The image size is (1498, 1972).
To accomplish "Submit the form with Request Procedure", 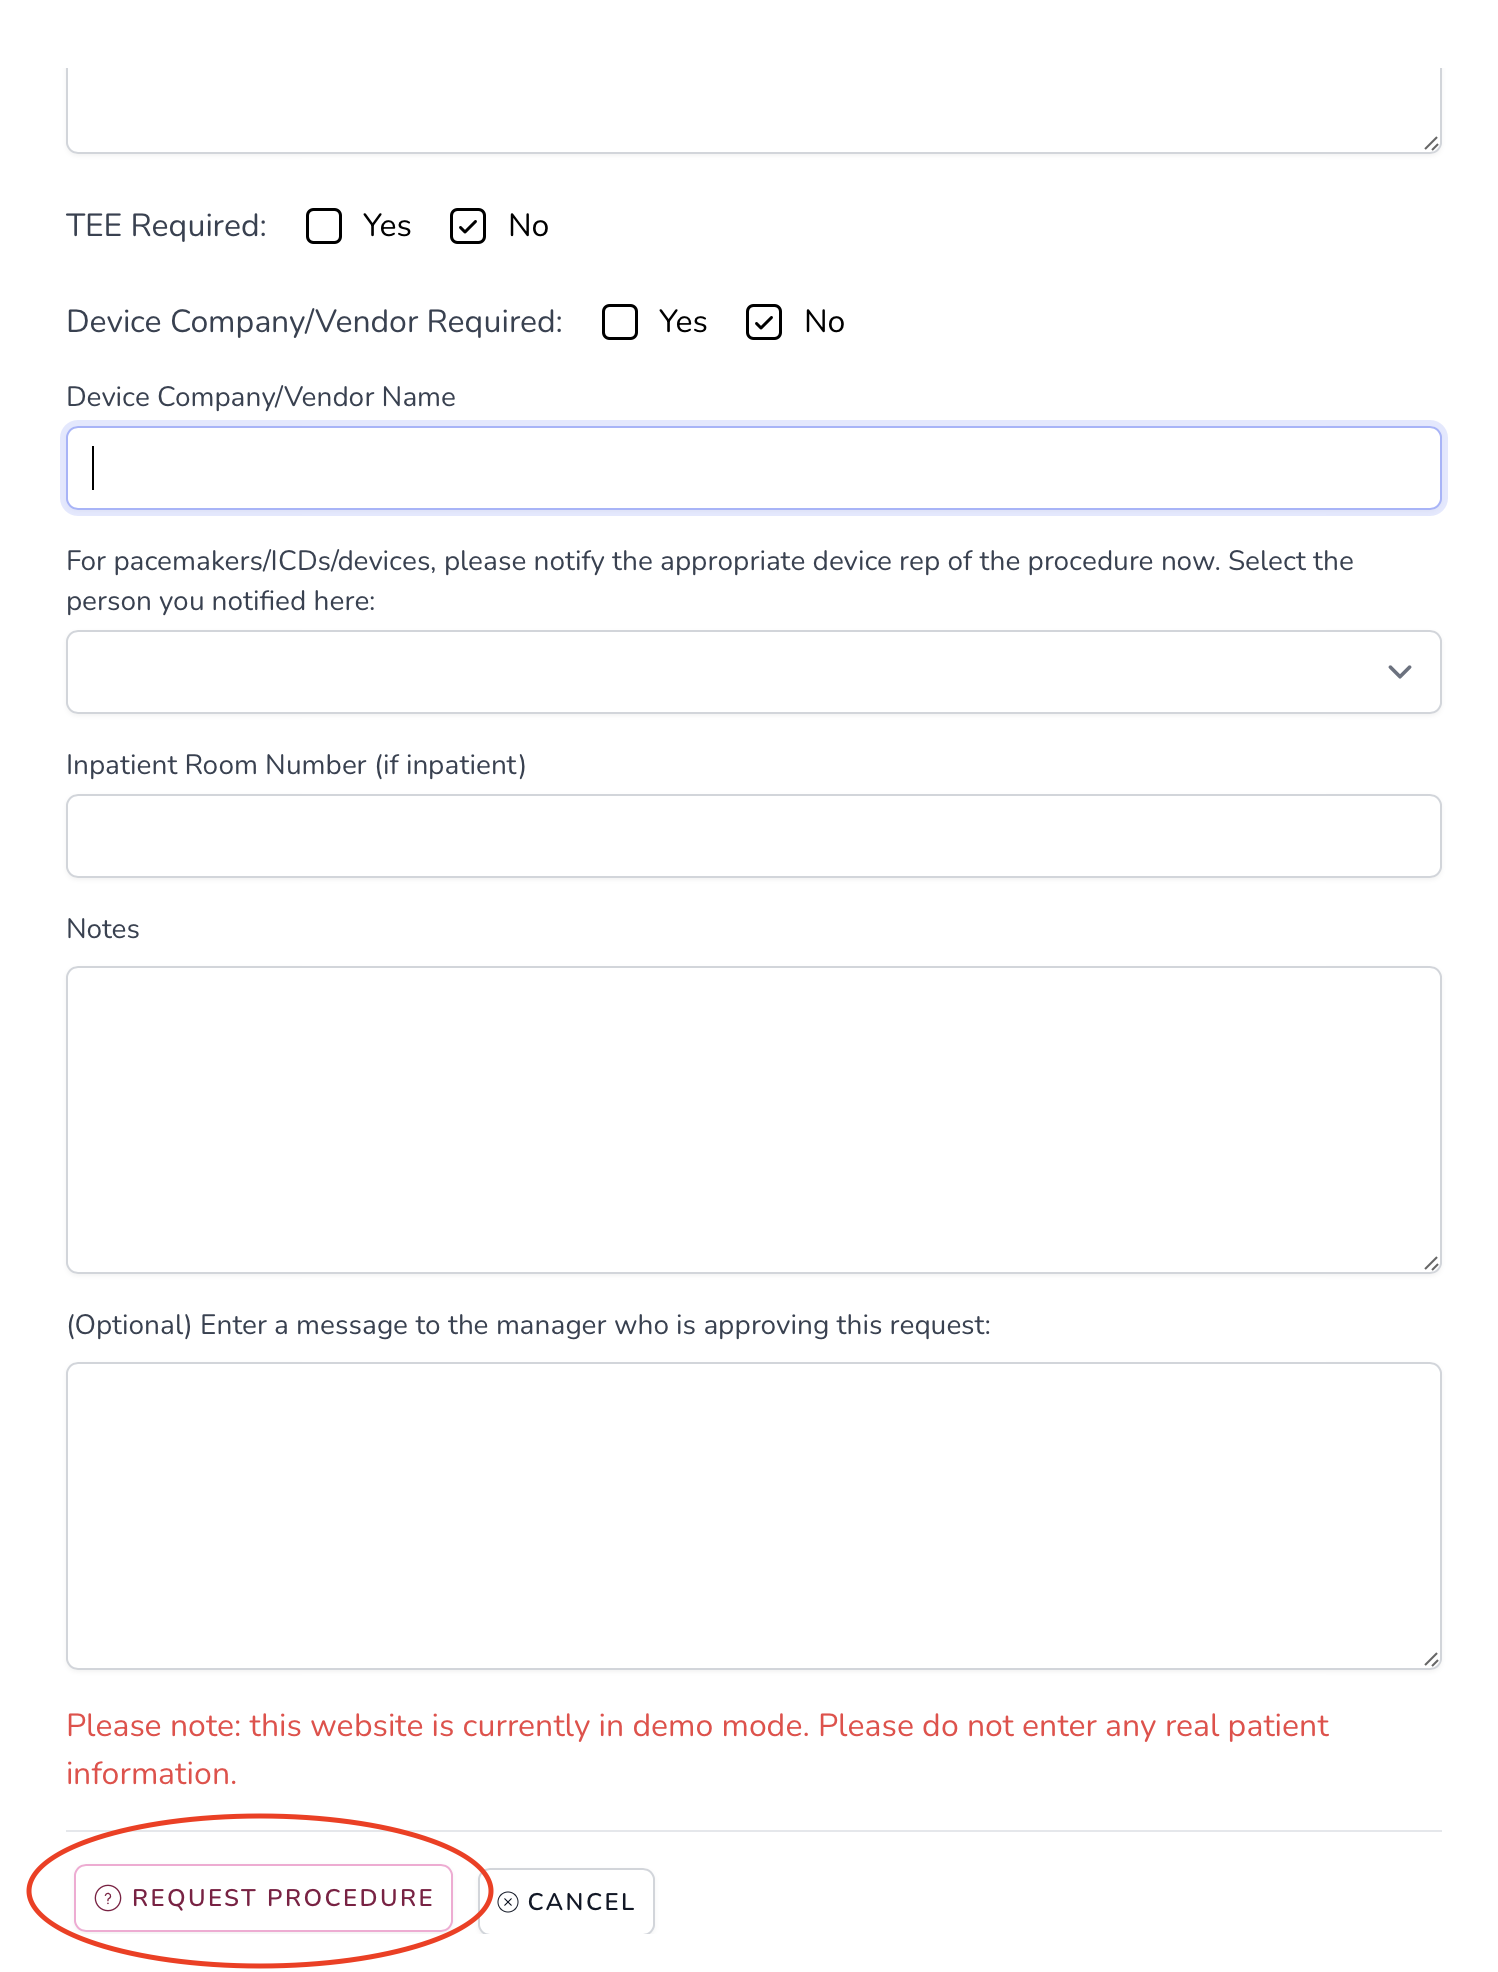I will click(x=264, y=1898).
